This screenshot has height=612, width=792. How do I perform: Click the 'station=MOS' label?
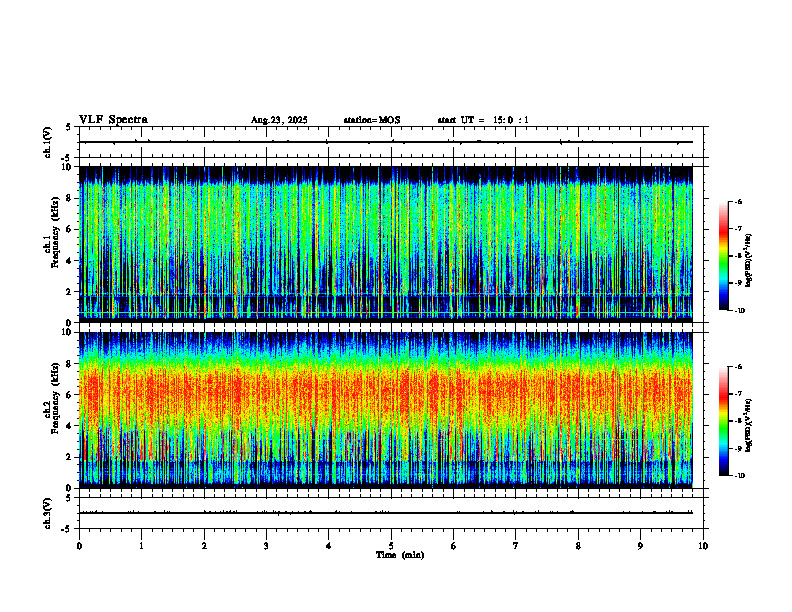point(372,120)
